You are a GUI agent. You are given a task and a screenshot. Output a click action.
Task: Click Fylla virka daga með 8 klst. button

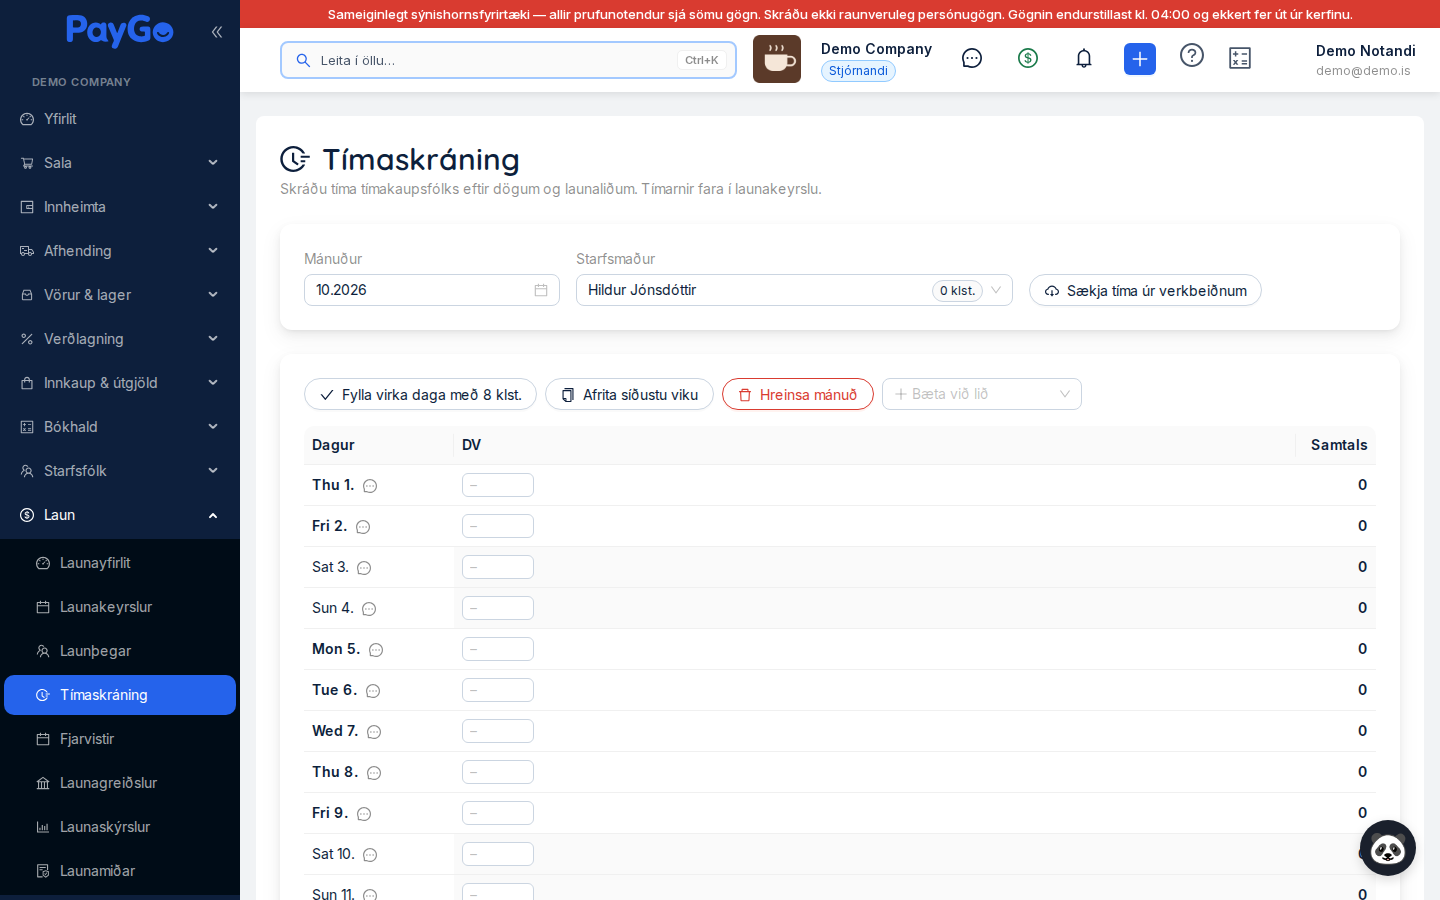coord(420,394)
